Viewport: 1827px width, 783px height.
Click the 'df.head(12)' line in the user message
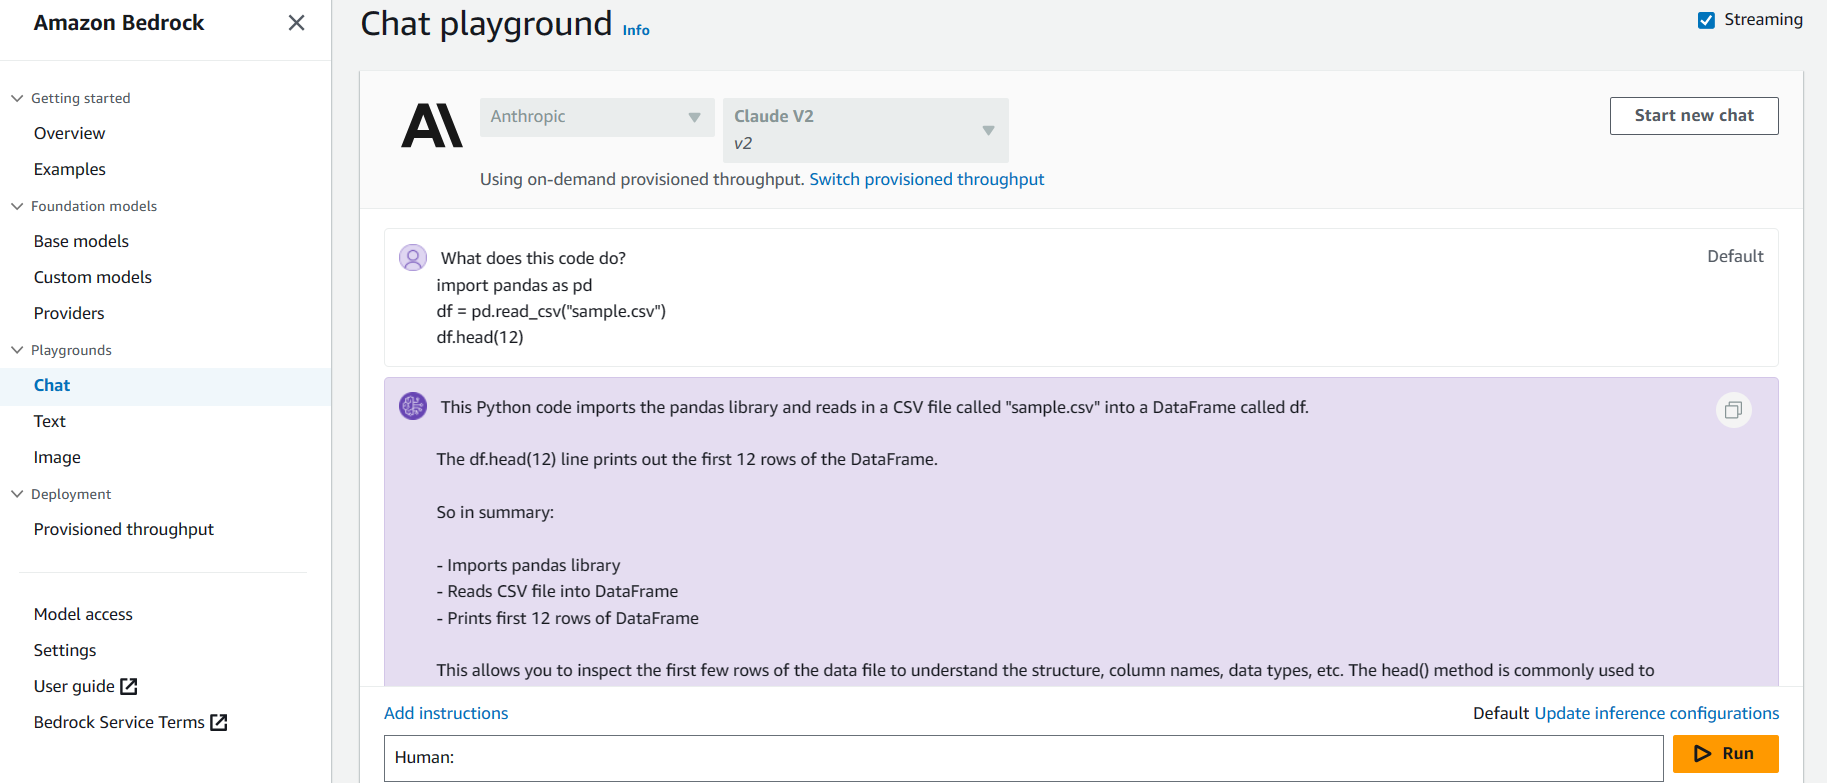480,337
